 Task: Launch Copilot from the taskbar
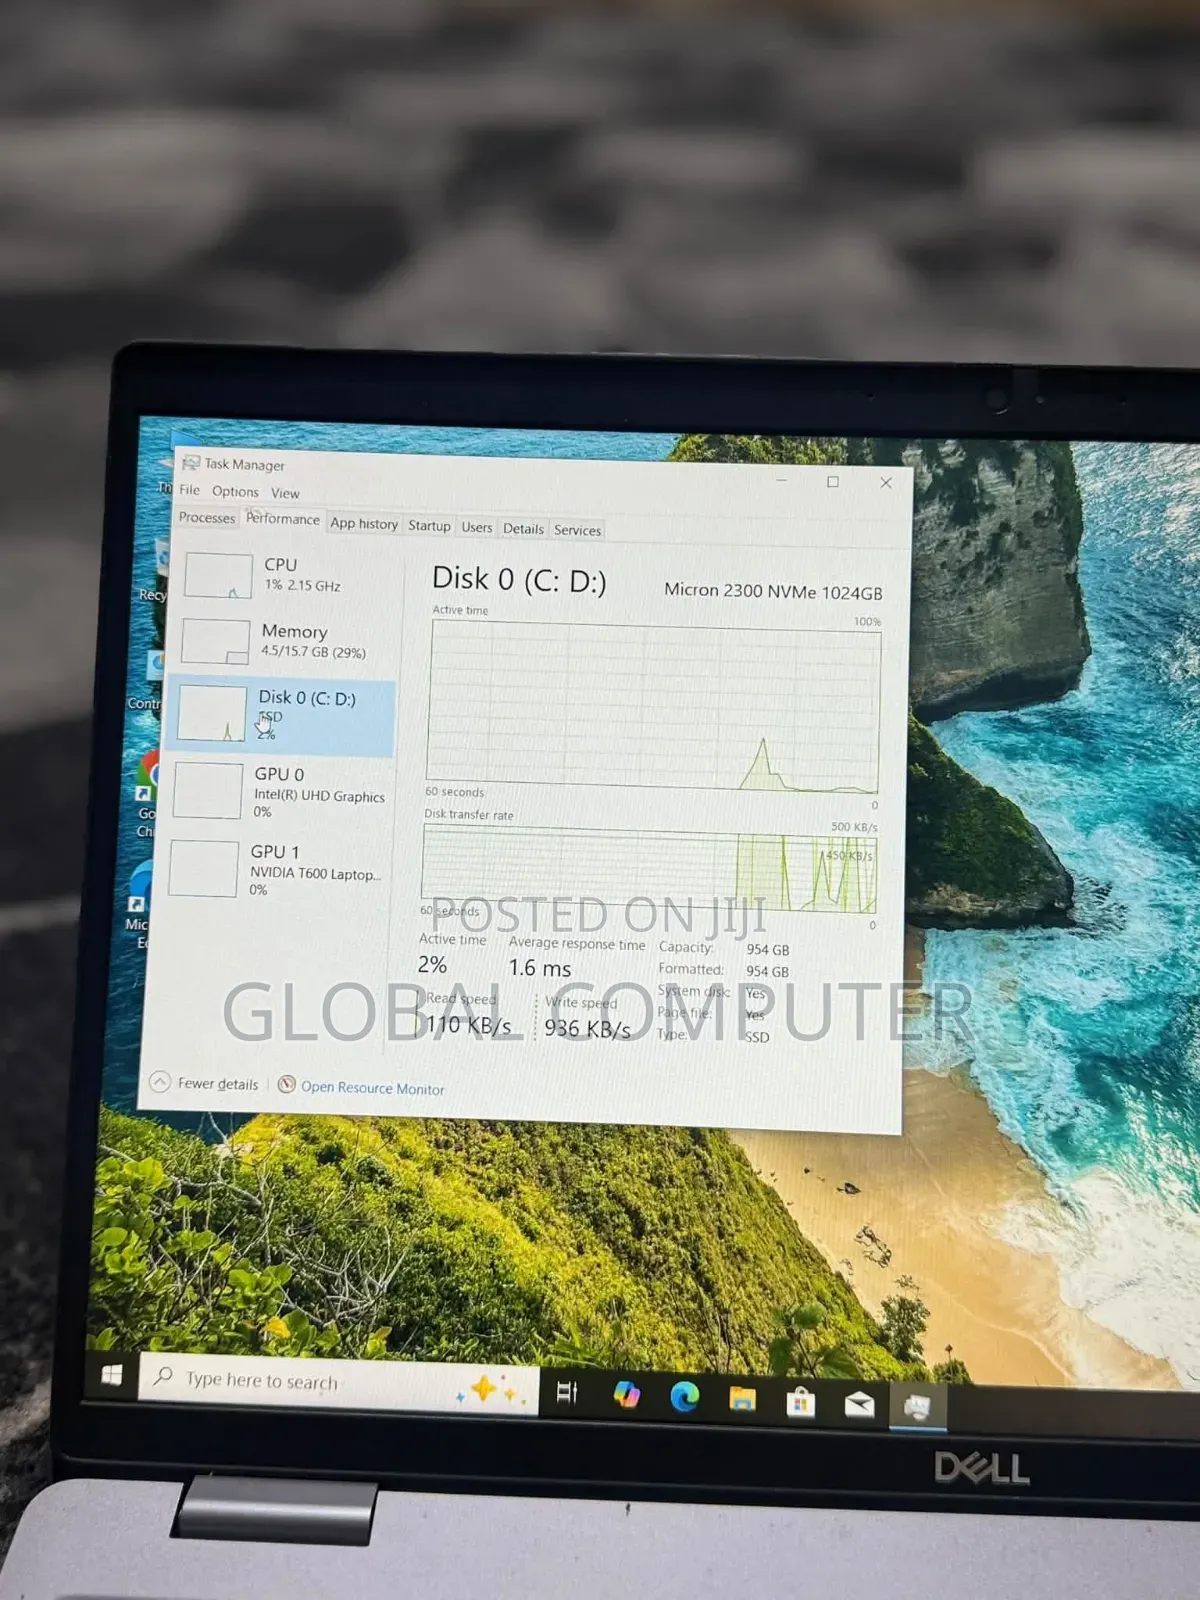627,1394
